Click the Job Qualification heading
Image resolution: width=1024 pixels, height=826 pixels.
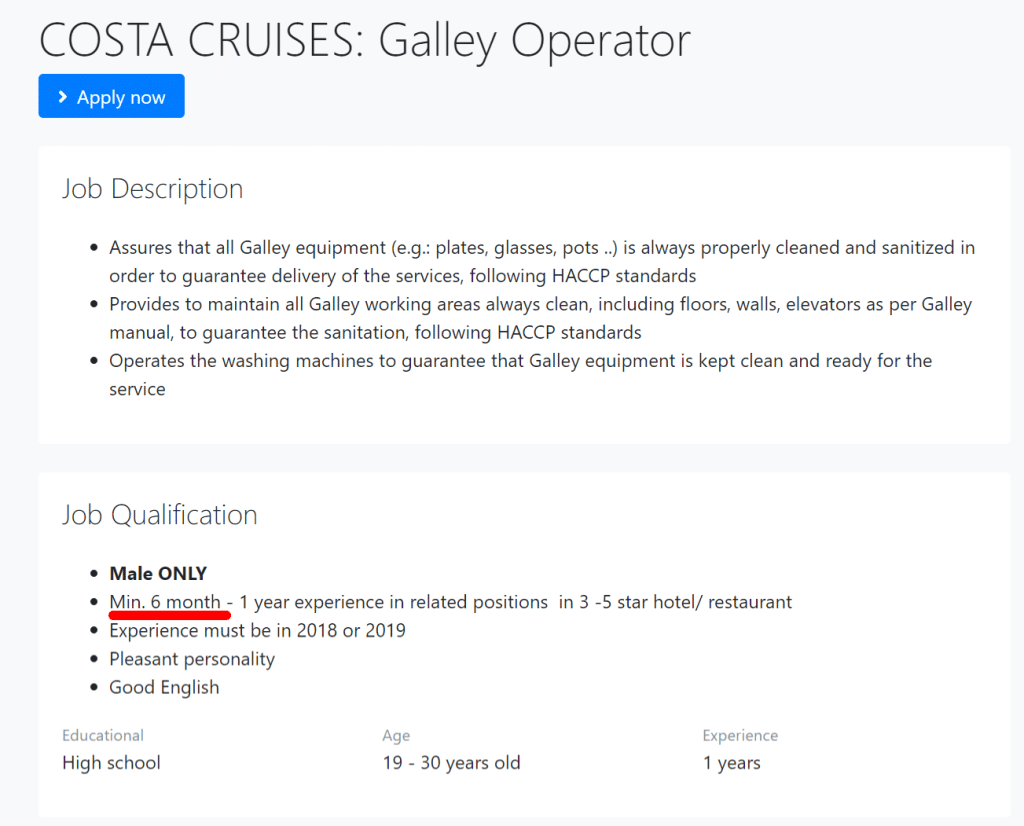tap(159, 515)
